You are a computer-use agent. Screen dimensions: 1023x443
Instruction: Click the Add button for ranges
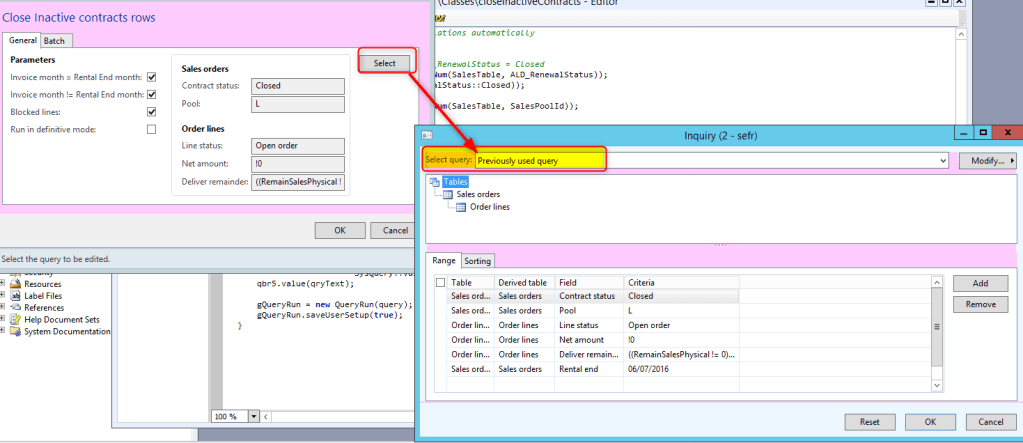tap(979, 284)
